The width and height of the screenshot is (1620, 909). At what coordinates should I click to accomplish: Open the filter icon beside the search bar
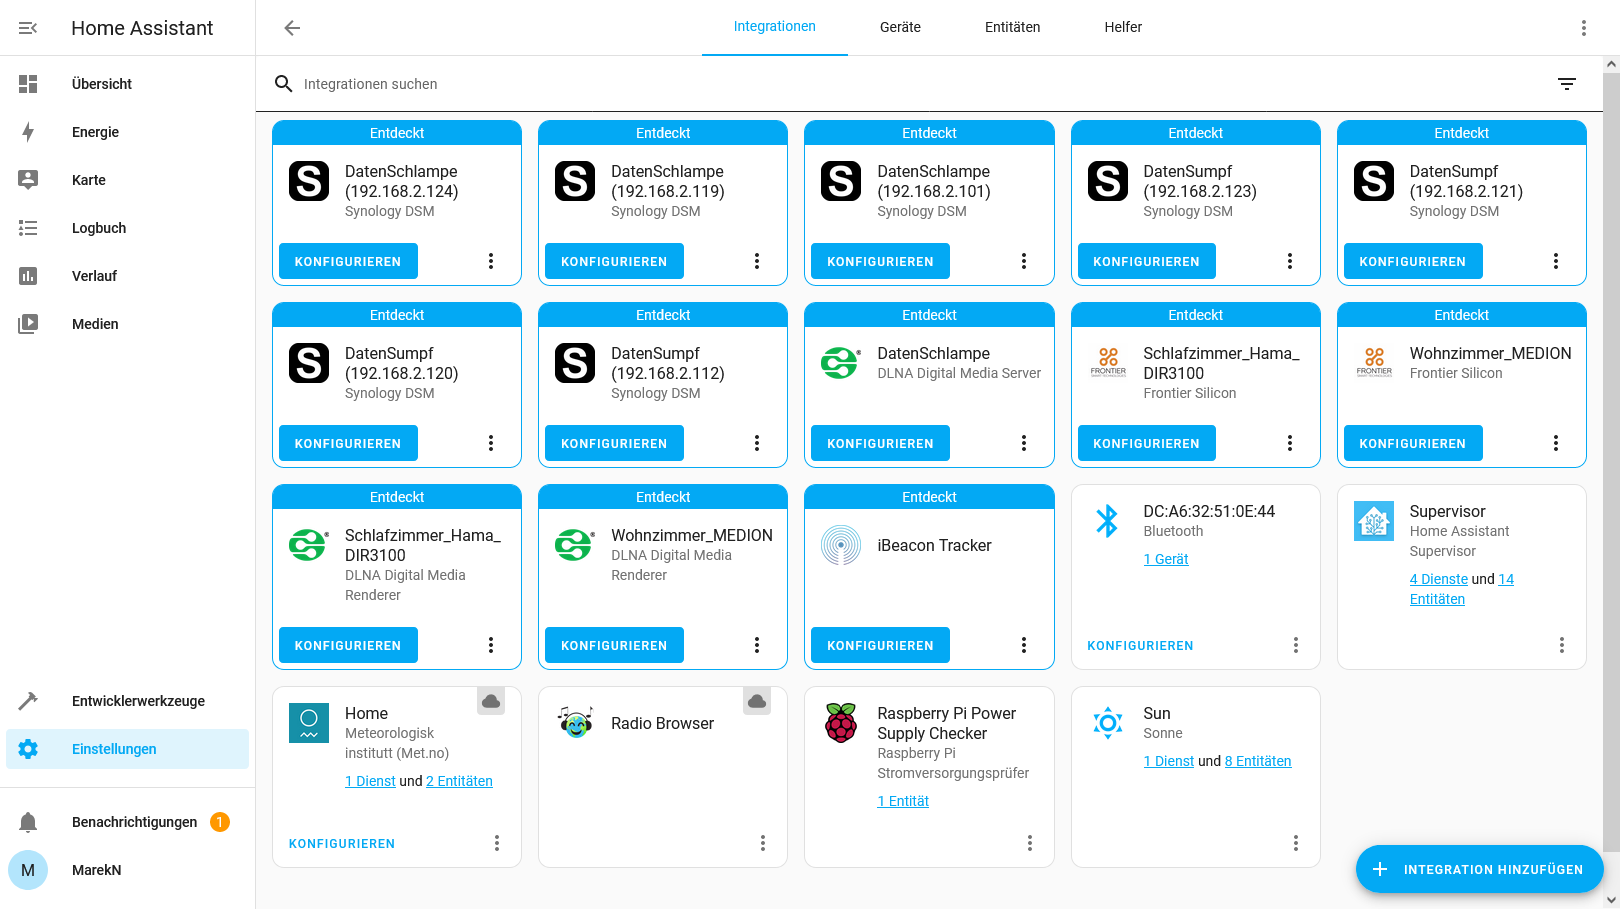pos(1566,84)
